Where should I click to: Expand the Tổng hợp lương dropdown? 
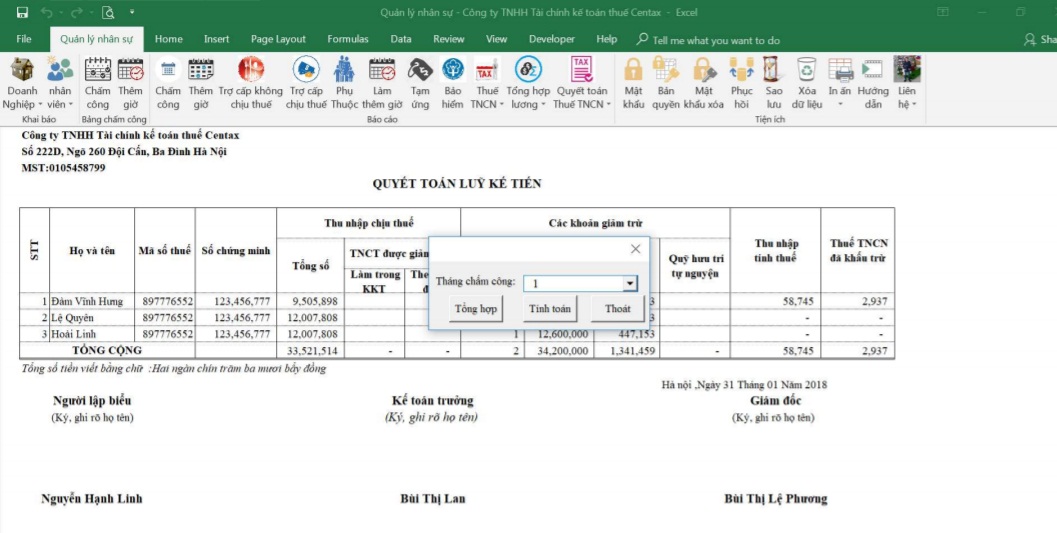pos(527,104)
